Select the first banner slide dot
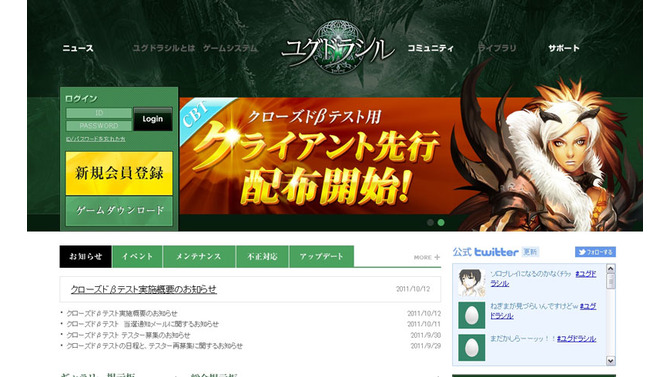 430,222
